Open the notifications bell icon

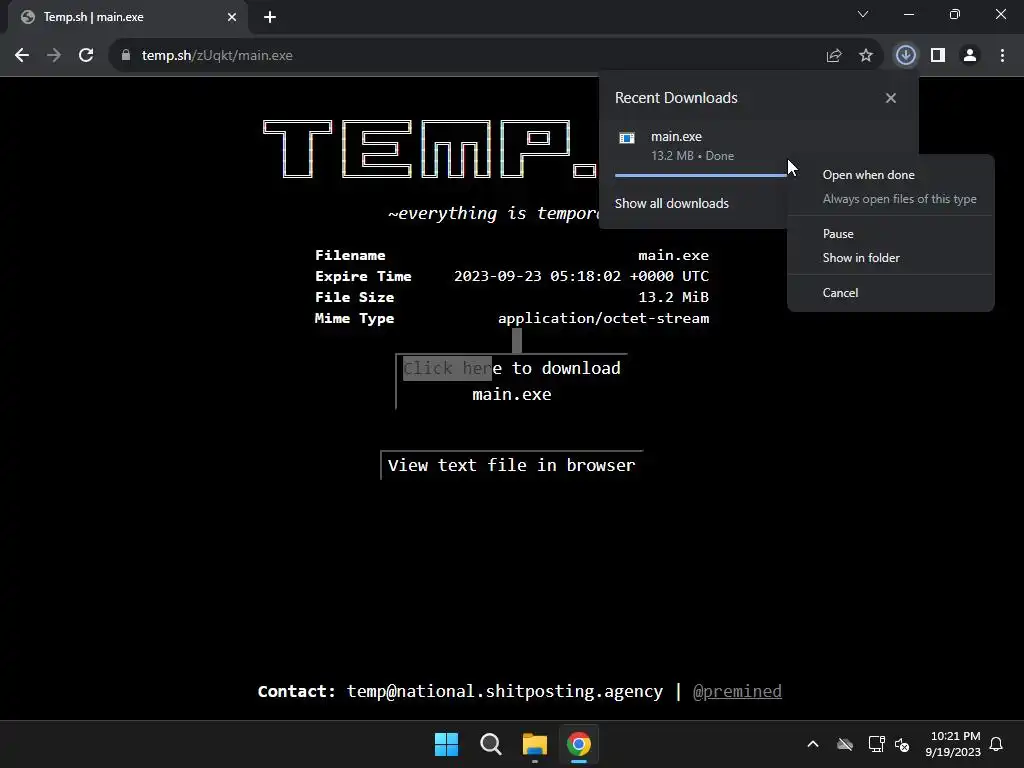[997, 744]
